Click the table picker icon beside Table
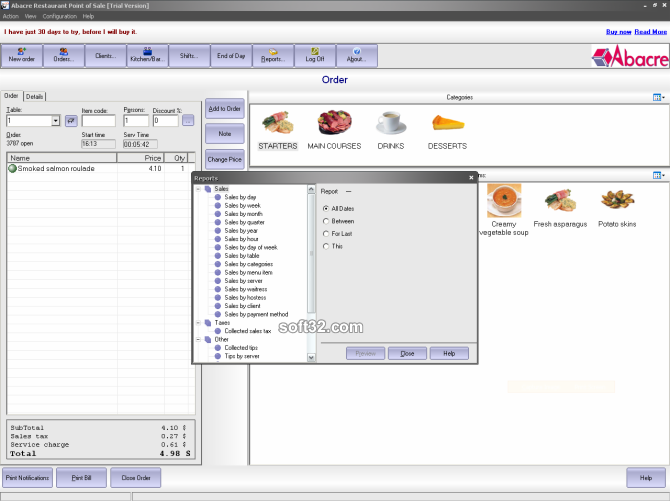The width and height of the screenshot is (670, 501). pyautogui.click(x=71, y=121)
